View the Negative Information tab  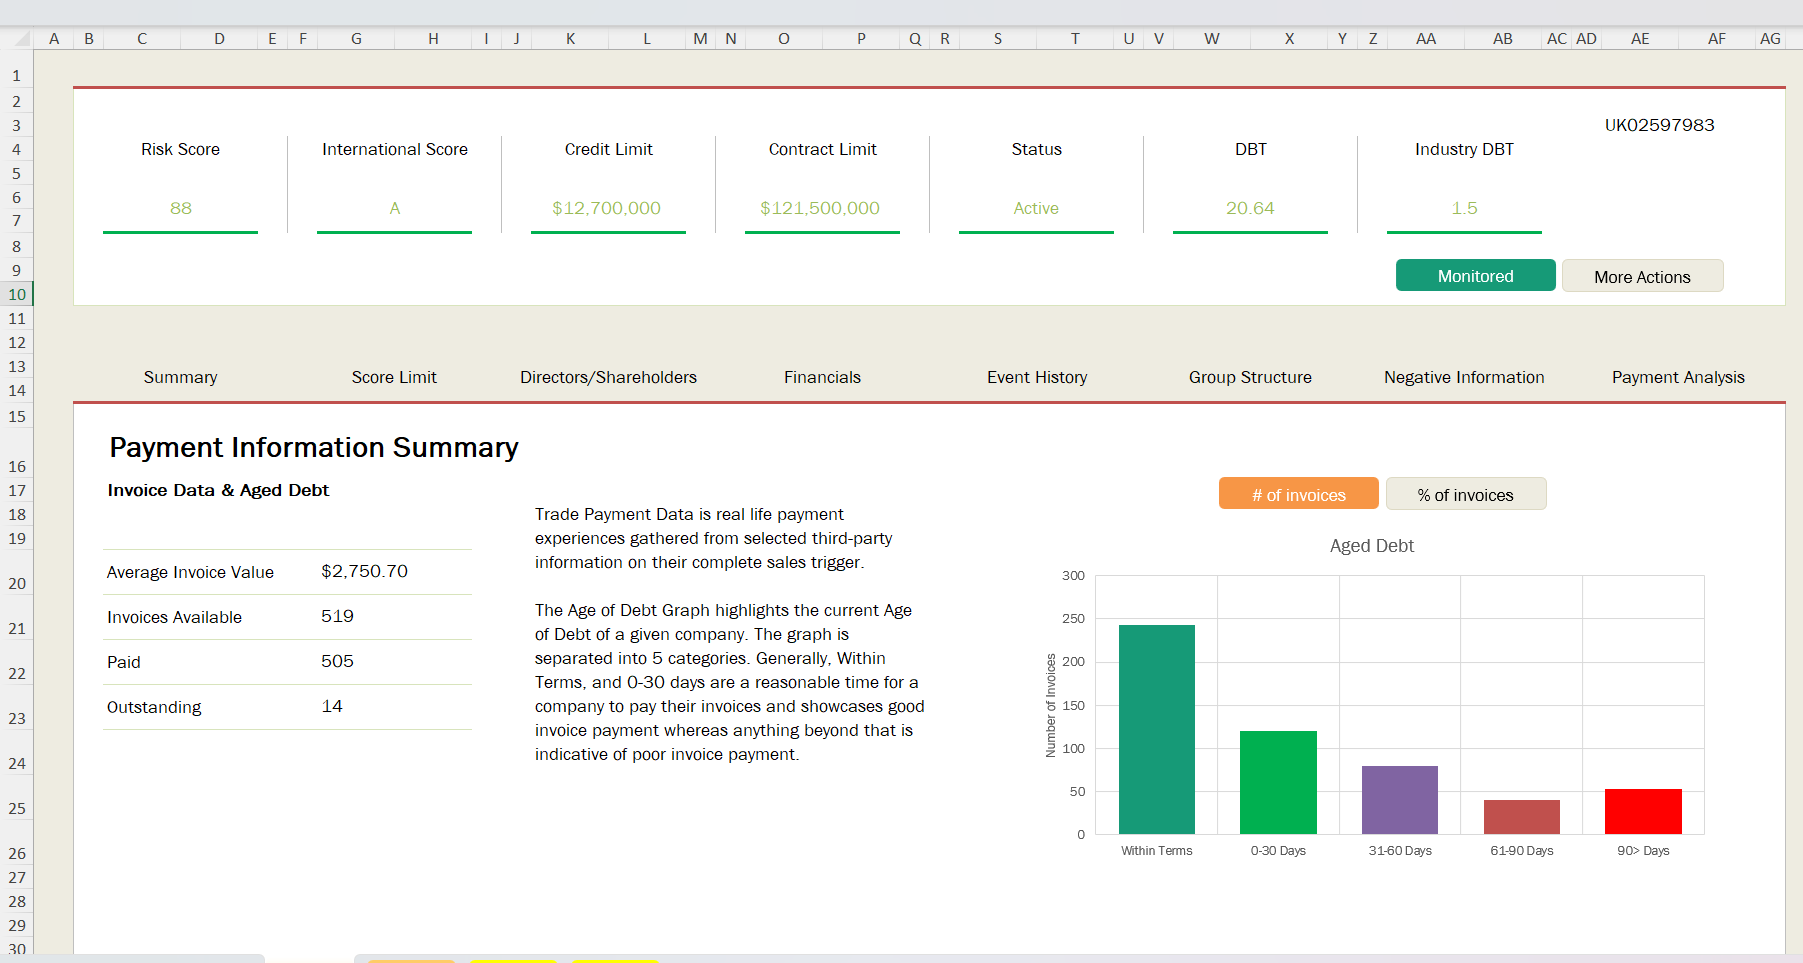pyautogui.click(x=1464, y=377)
